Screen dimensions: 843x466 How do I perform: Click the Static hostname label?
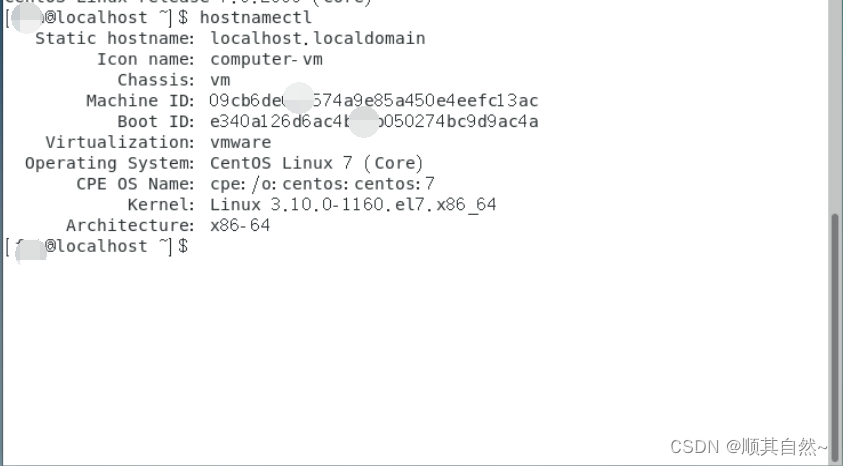115,38
